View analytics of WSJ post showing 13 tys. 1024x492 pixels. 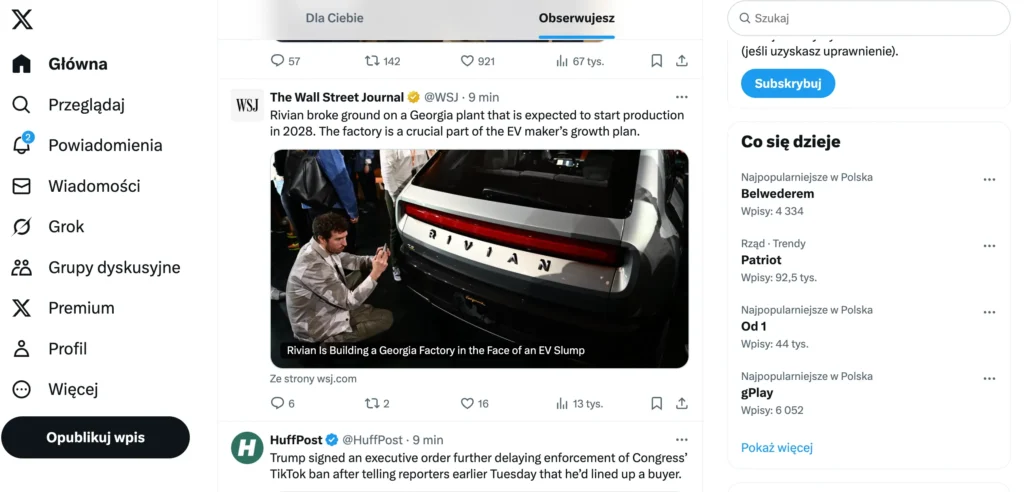tap(563, 403)
